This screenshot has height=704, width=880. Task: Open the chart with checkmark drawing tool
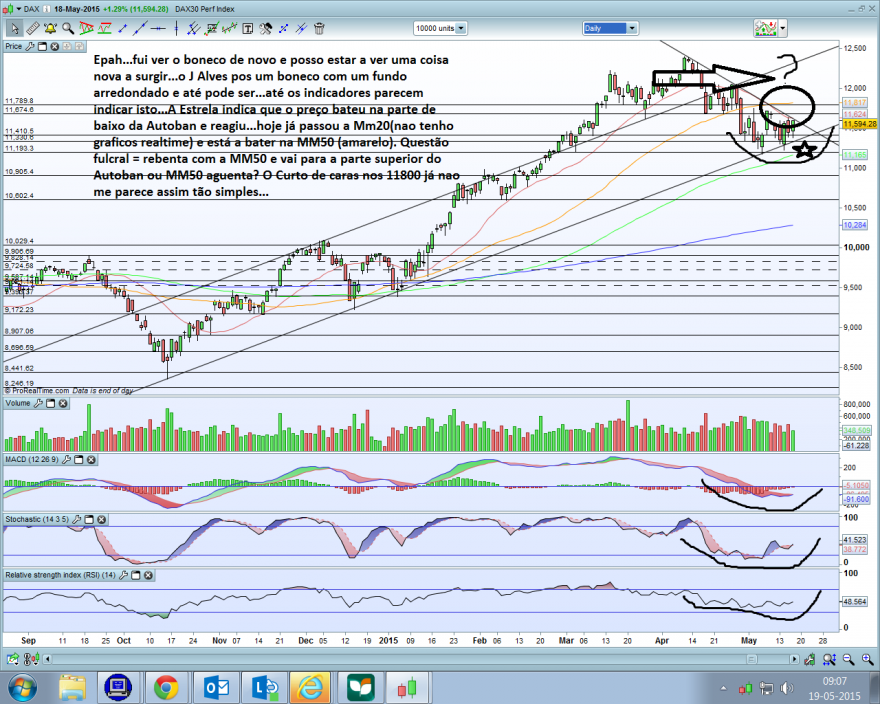[x=212, y=28]
